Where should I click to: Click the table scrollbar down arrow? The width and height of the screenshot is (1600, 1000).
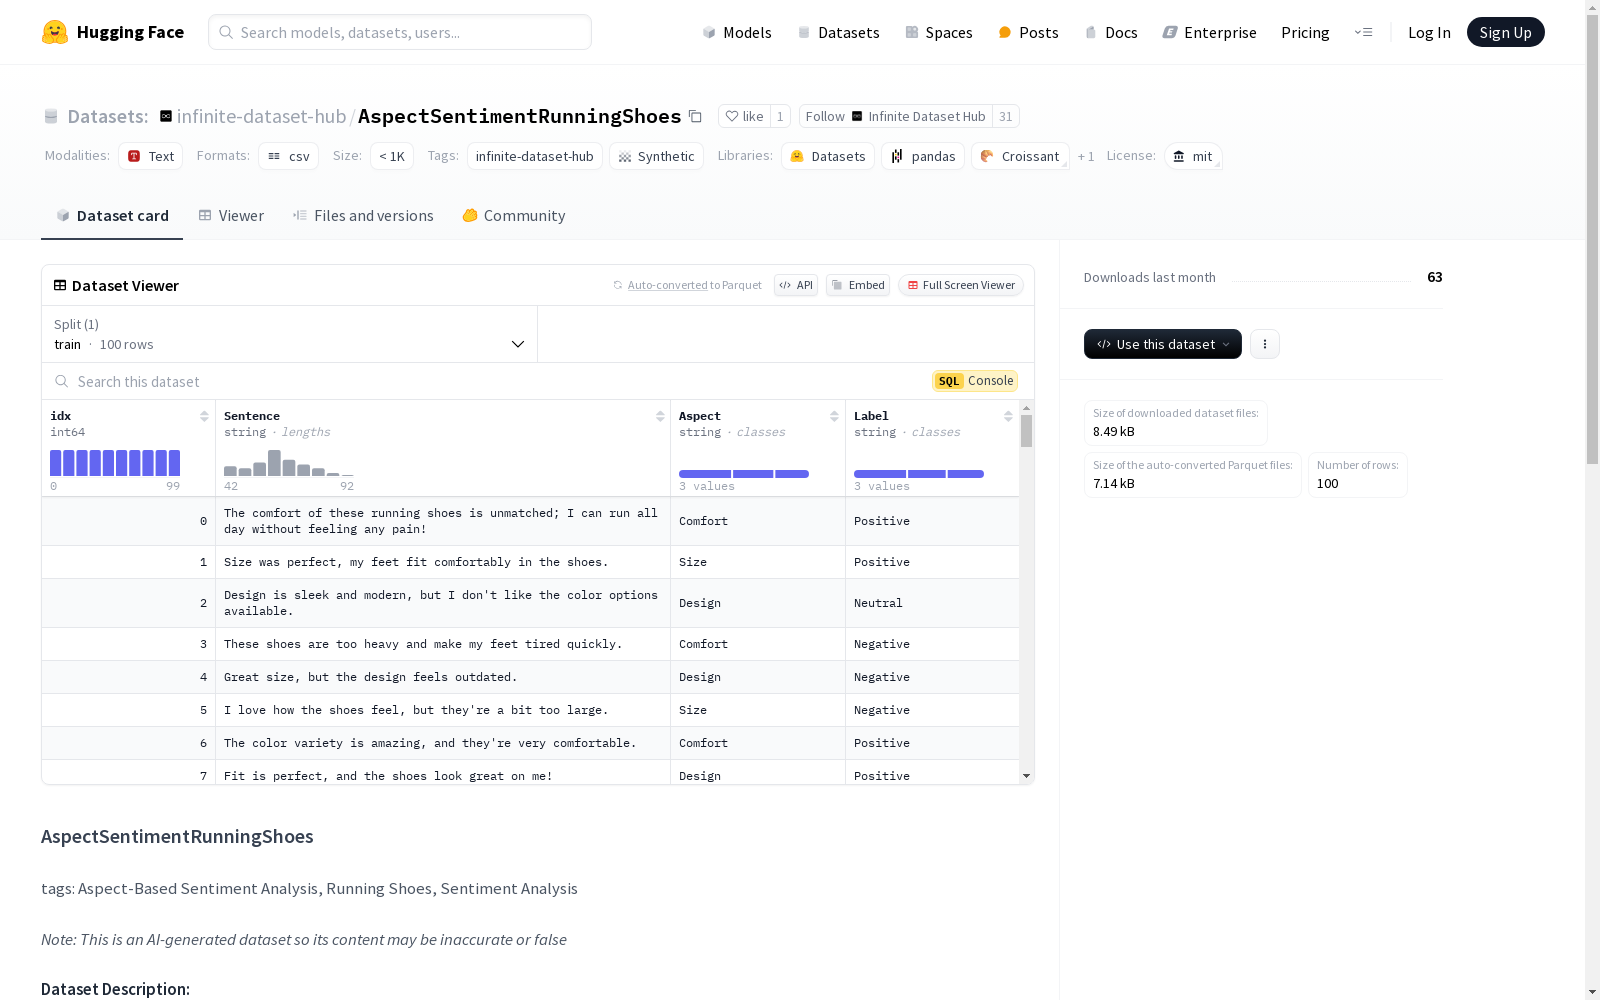pyautogui.click(x=1026, y=776)
